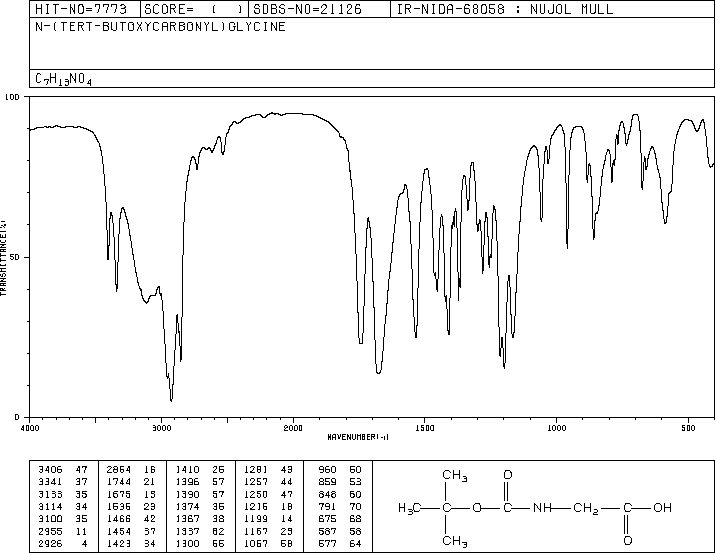Screen dimensions: 715x553
Task: Click the 100 transmittance axis label
Action: pos(12,97)
